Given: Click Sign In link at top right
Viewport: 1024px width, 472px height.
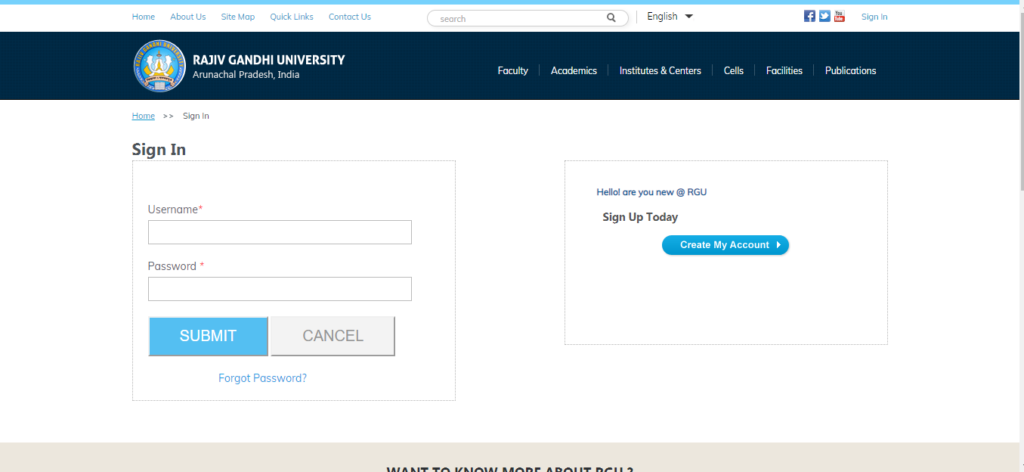Looking at the screenshot, I should click(874, 17).
